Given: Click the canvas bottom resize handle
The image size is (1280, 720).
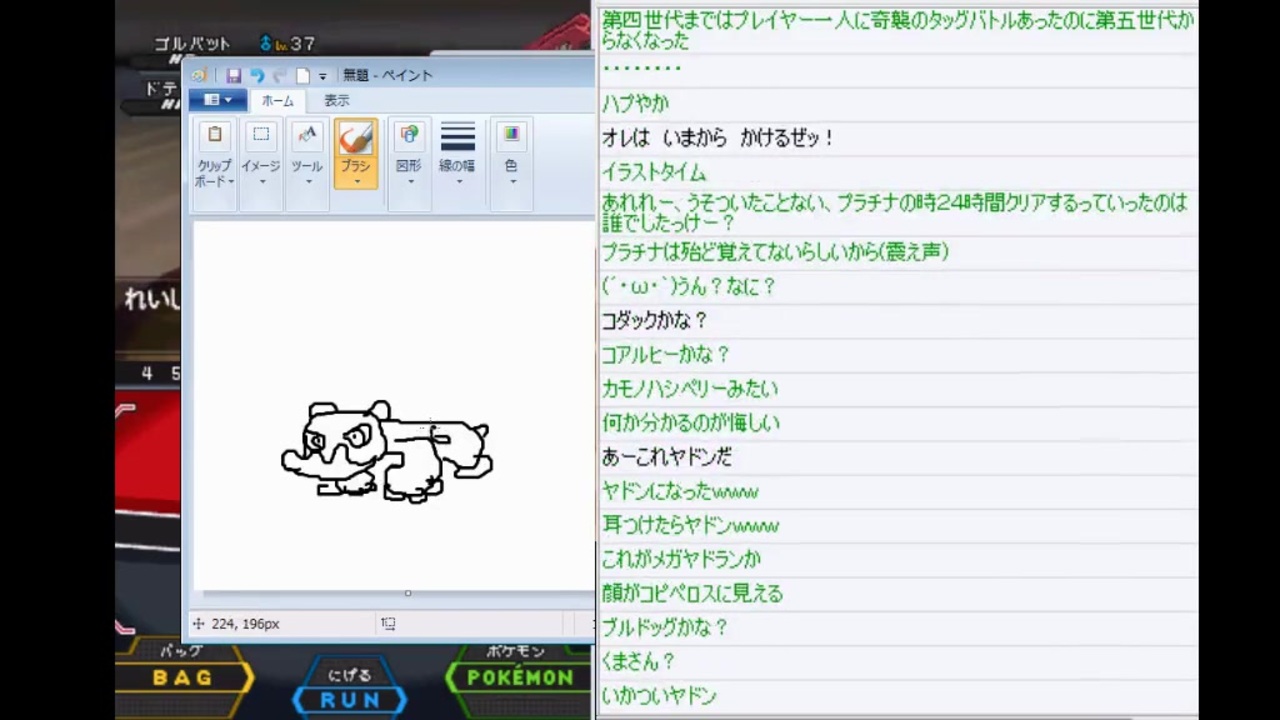Looking at the screenshot, I should [x=408, y=593].
